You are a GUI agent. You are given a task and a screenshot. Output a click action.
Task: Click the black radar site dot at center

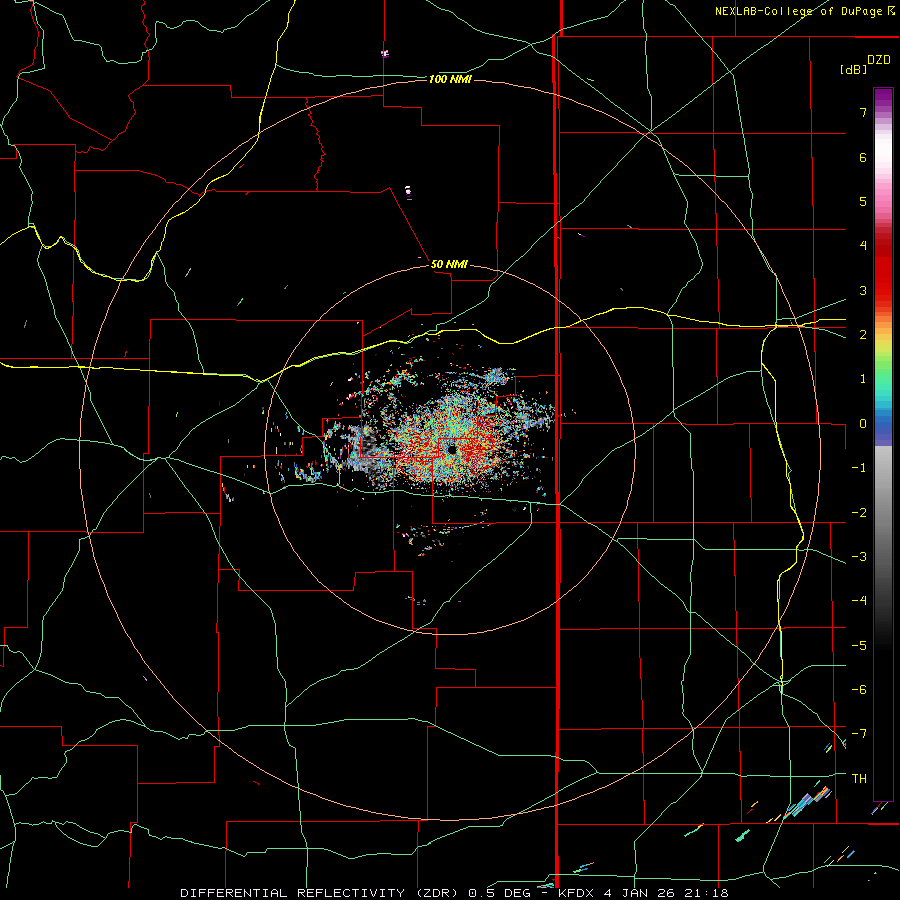click(452, 449)
